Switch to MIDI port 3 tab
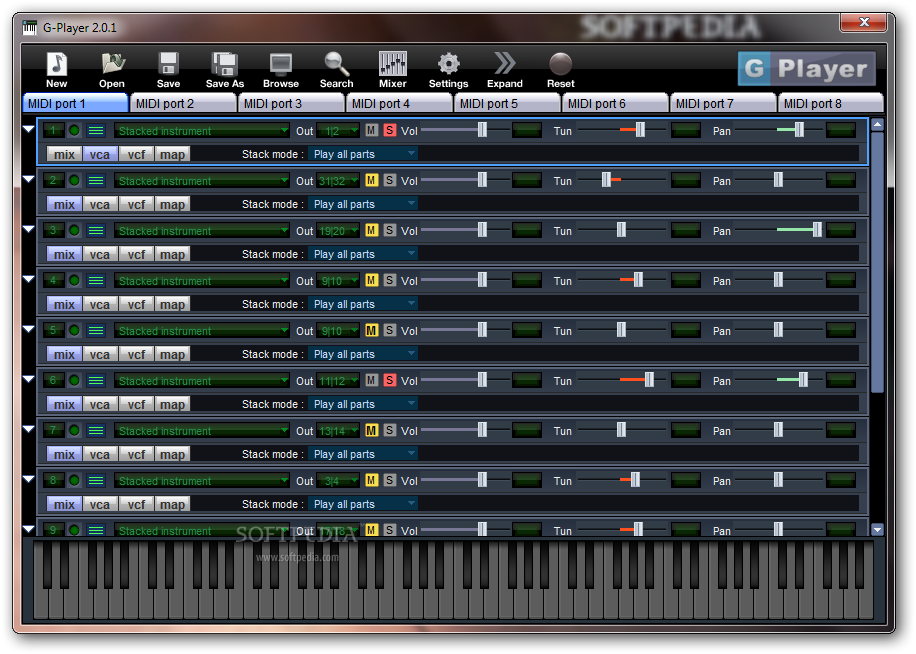916x654 pixels. click(x=292, y=103)
